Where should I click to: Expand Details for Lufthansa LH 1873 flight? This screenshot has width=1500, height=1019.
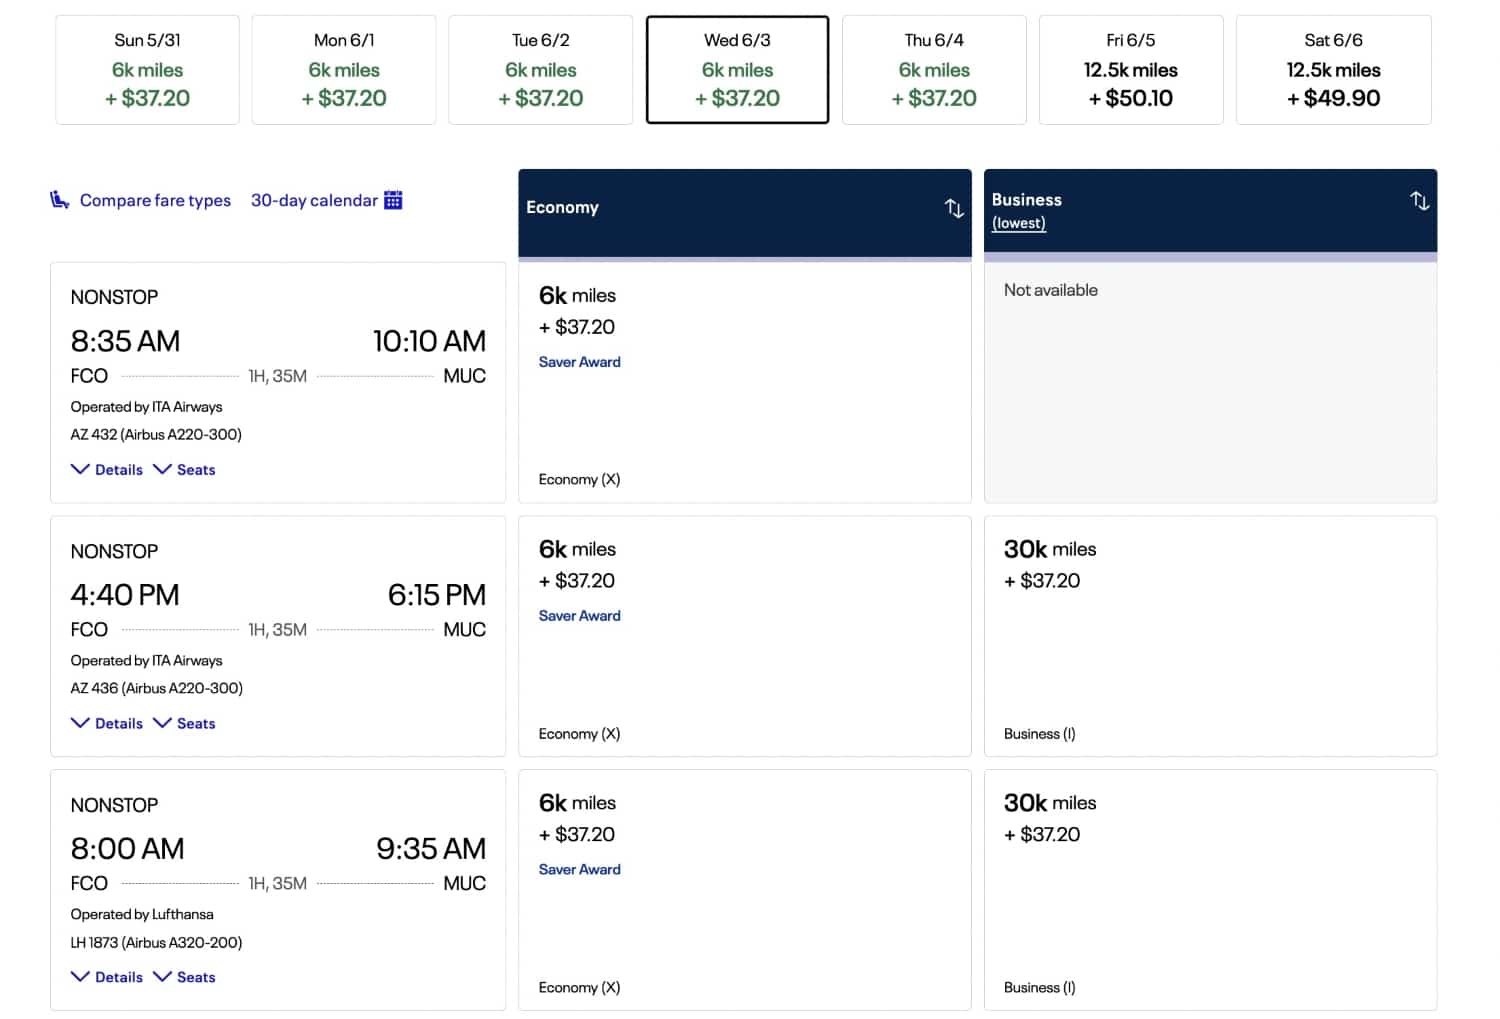(107, 978)
